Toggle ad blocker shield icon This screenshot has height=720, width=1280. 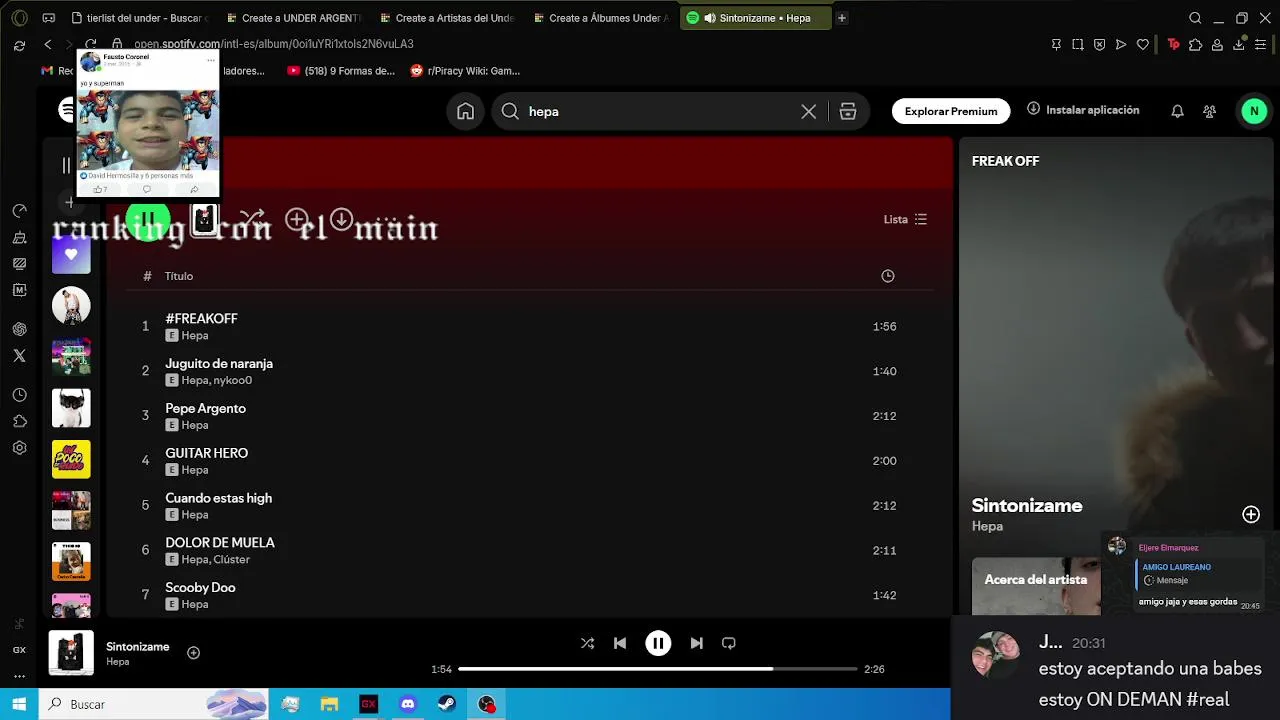1100,44
